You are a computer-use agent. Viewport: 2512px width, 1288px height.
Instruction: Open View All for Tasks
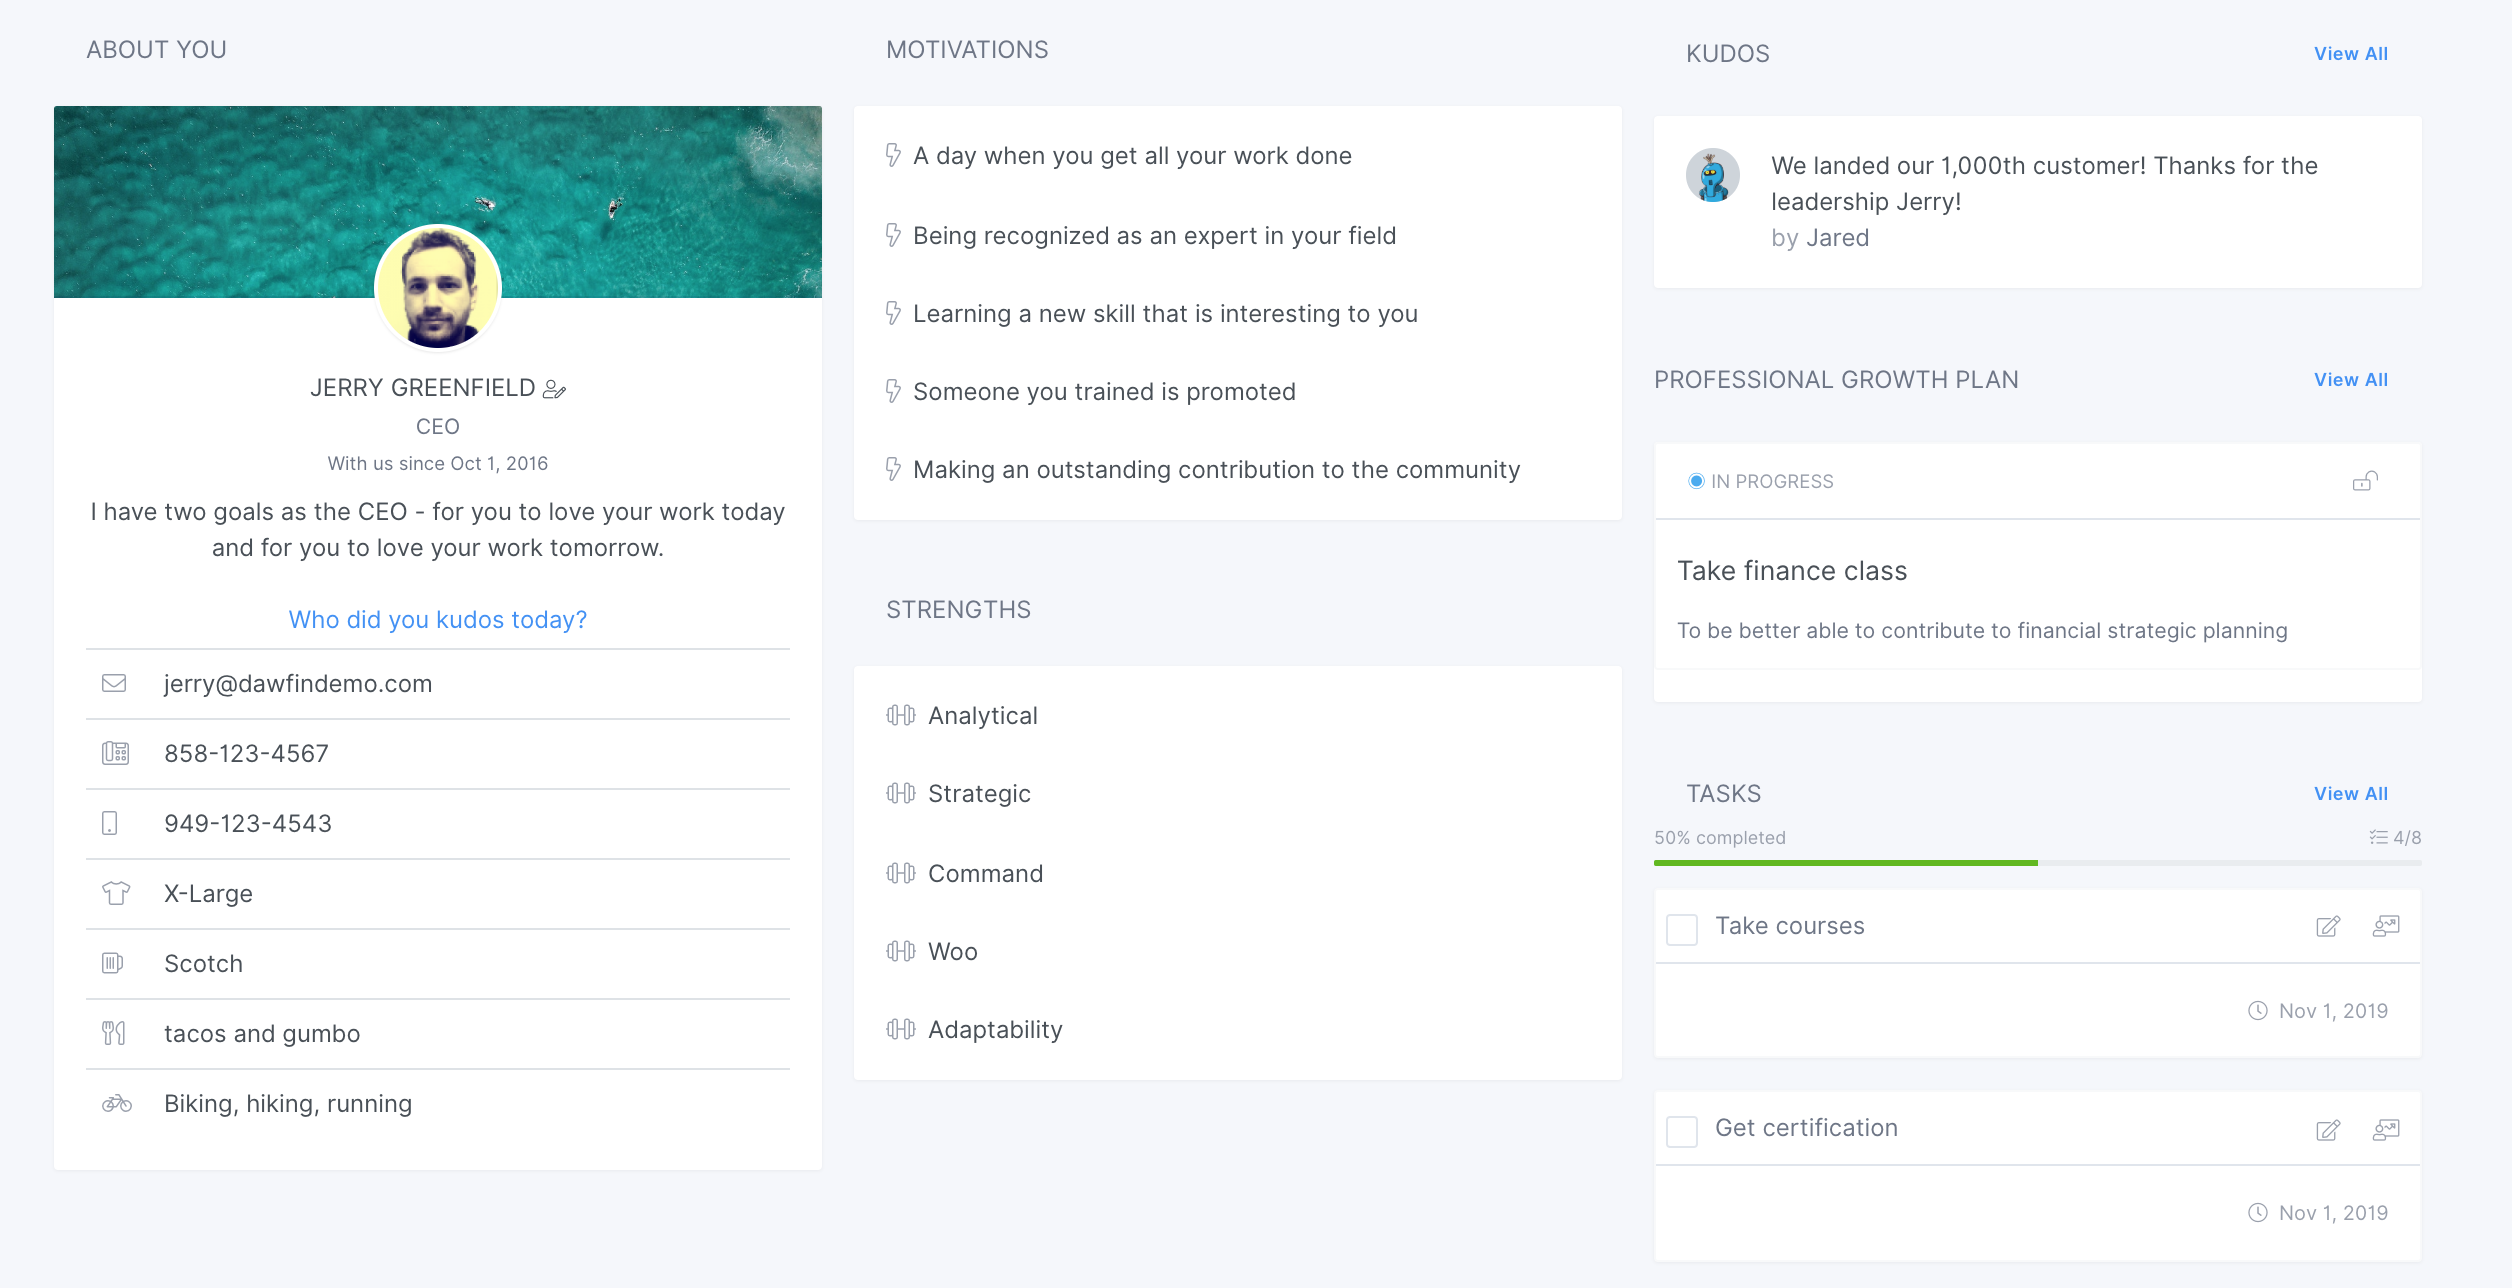2350,794
